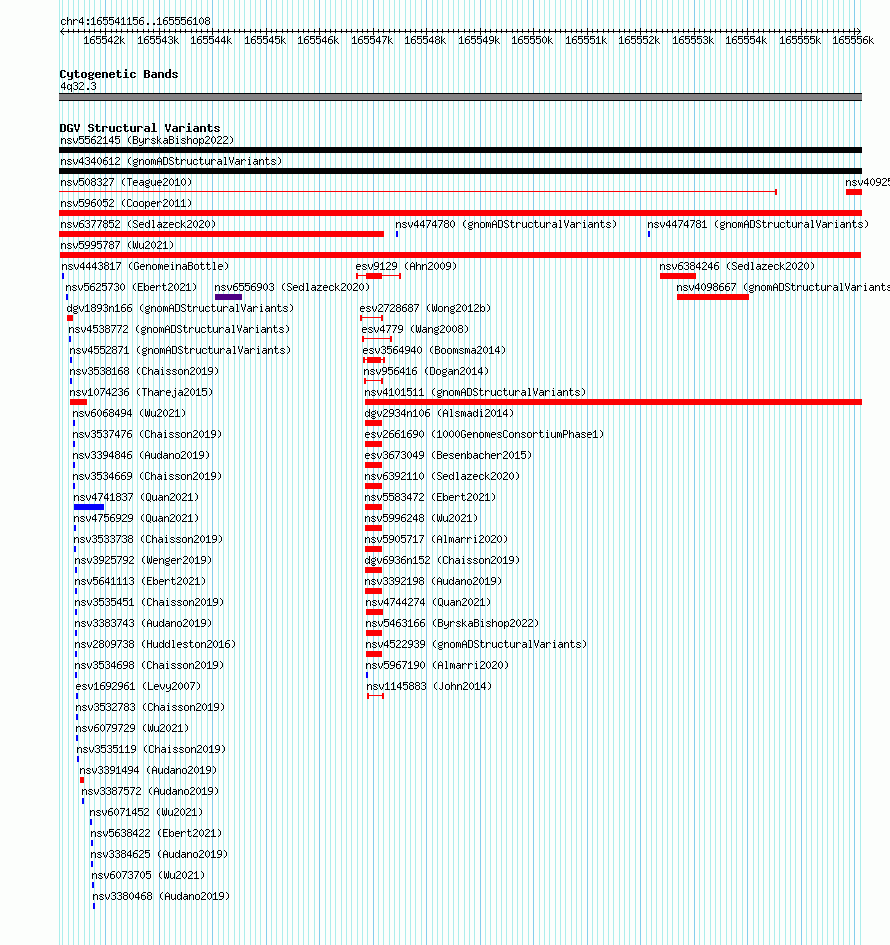Click the 165552k ruler tick label
The image size is (890, 945).
(x=639, y=40)
